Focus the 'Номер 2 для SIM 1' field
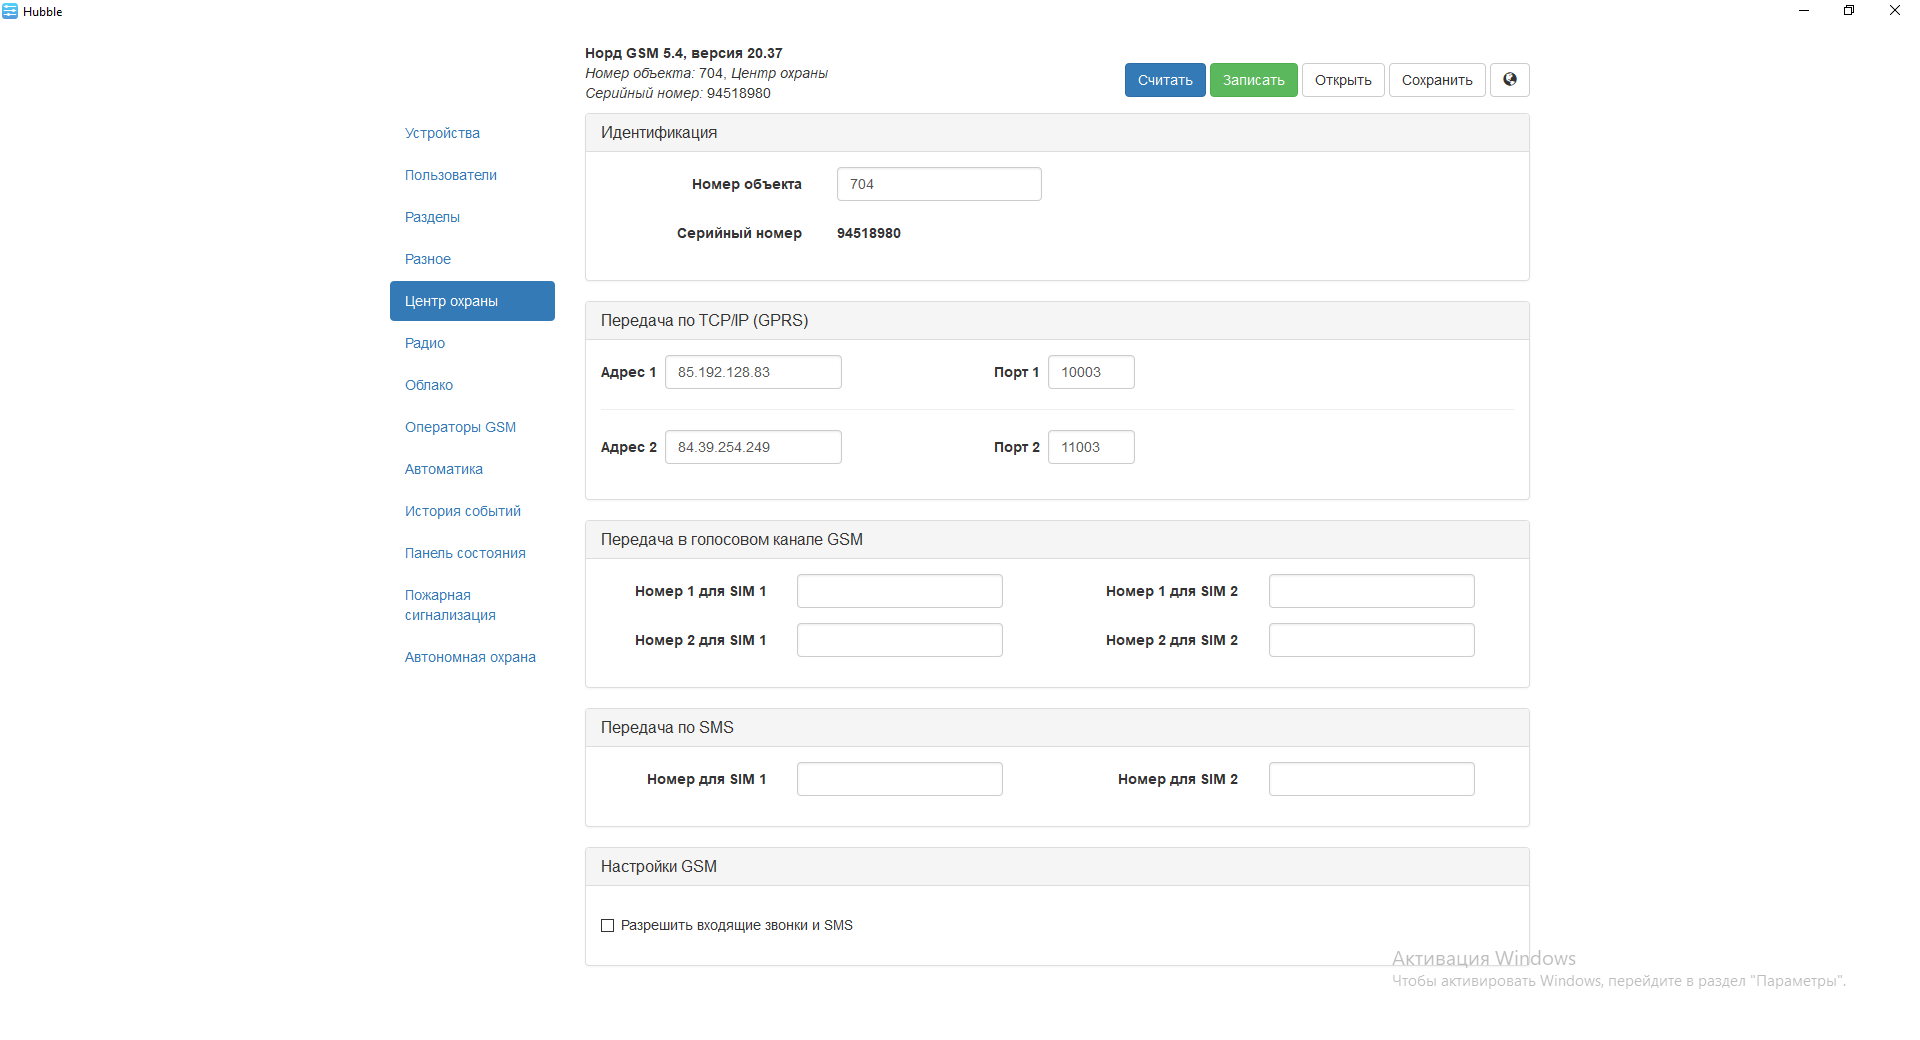Image resolution: width=1920 pixels, height=1040 pixels. pos(900,640)
